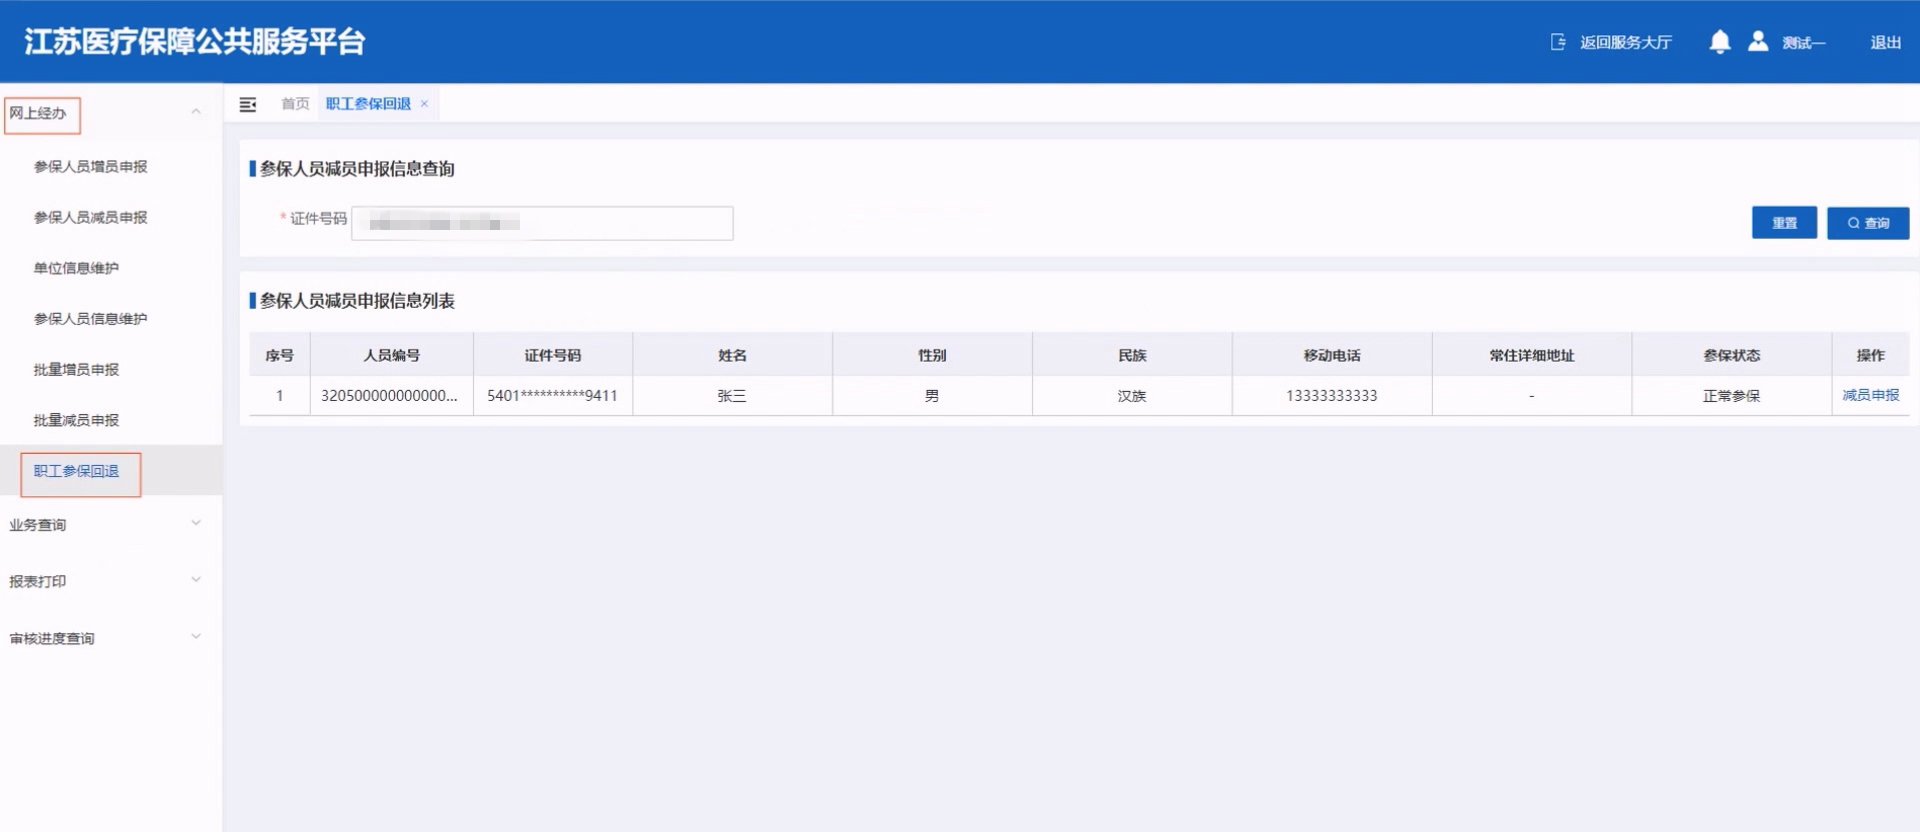Click the return to service hall icon
1920x832 pixels.
pyautogui.click(x=1558, y=42)
